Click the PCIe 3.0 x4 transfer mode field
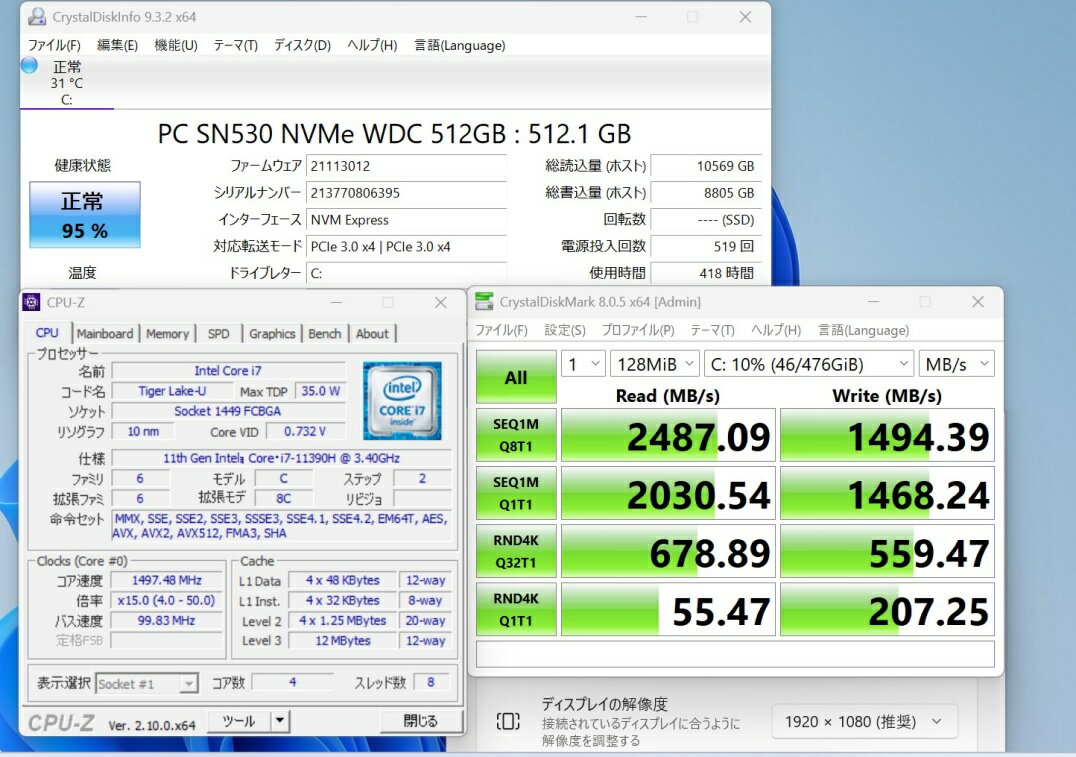This screenshot has height=757, width=1076. [x=406, y=246]
